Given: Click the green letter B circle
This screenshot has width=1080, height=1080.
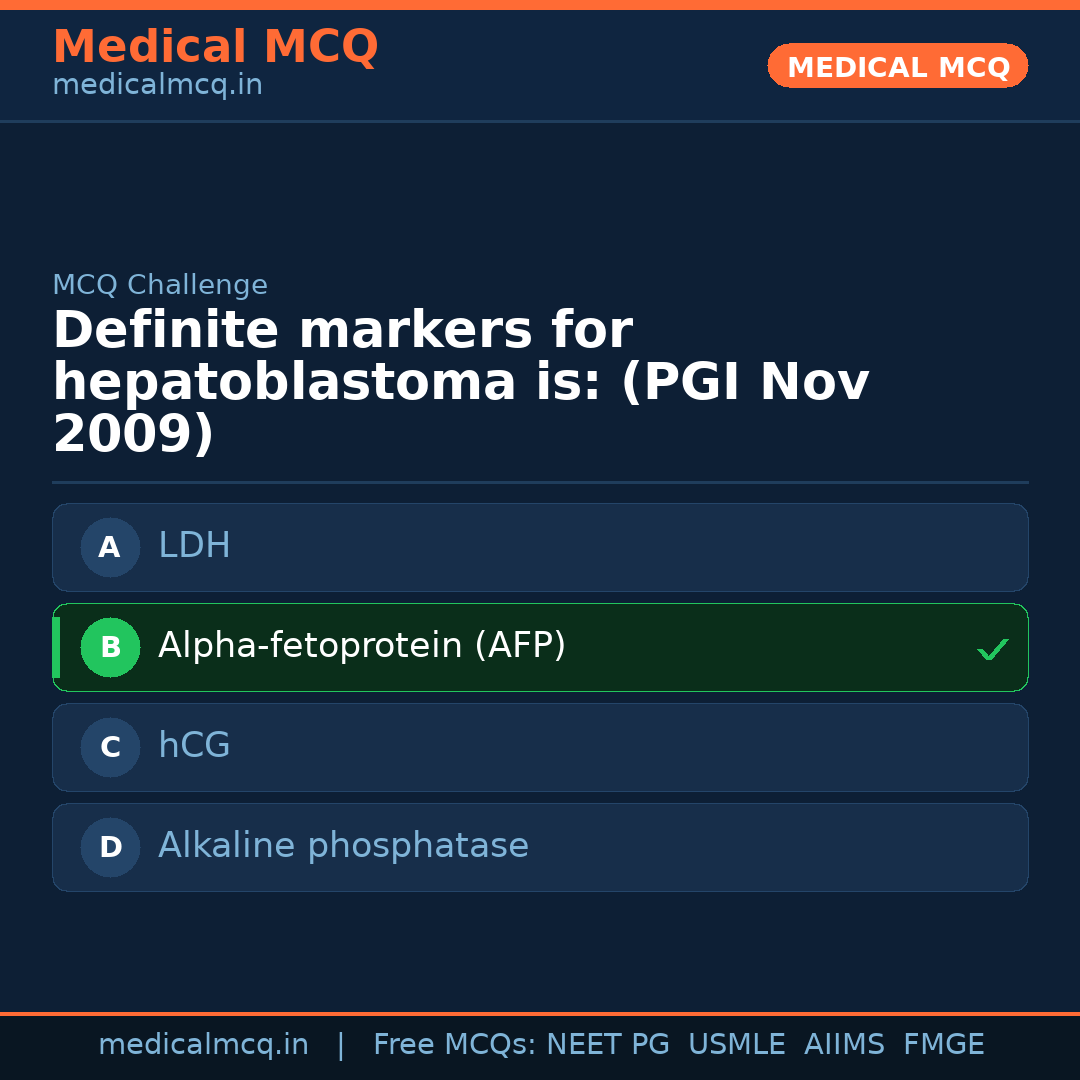Looking at the screenshot, I should point(110,647).
